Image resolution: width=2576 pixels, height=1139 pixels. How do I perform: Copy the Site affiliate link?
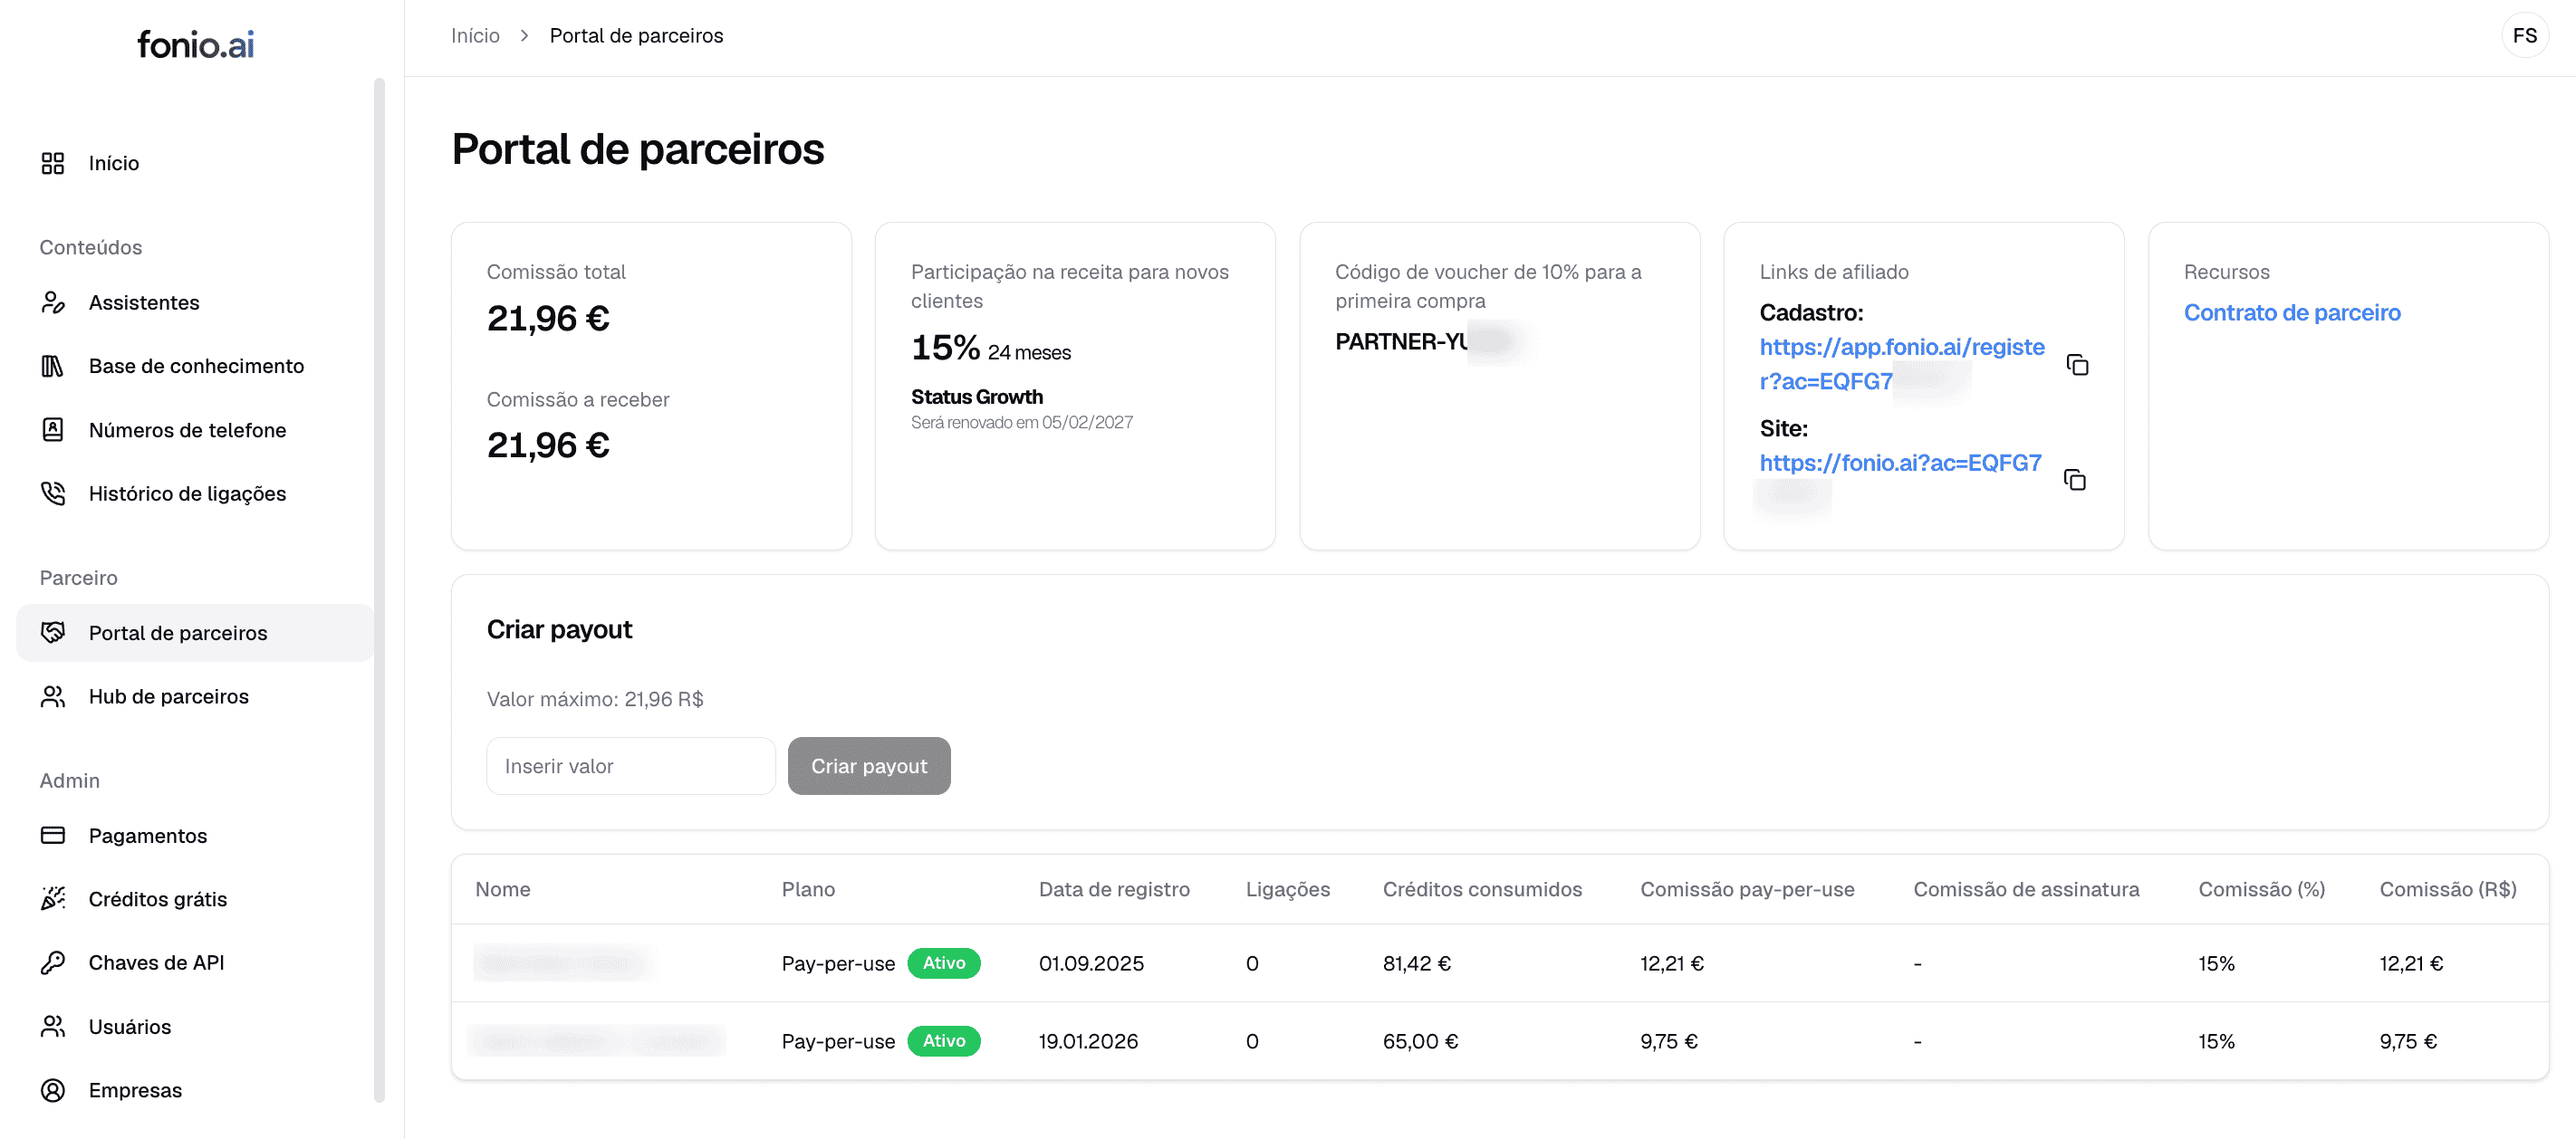click(2075, 480)
